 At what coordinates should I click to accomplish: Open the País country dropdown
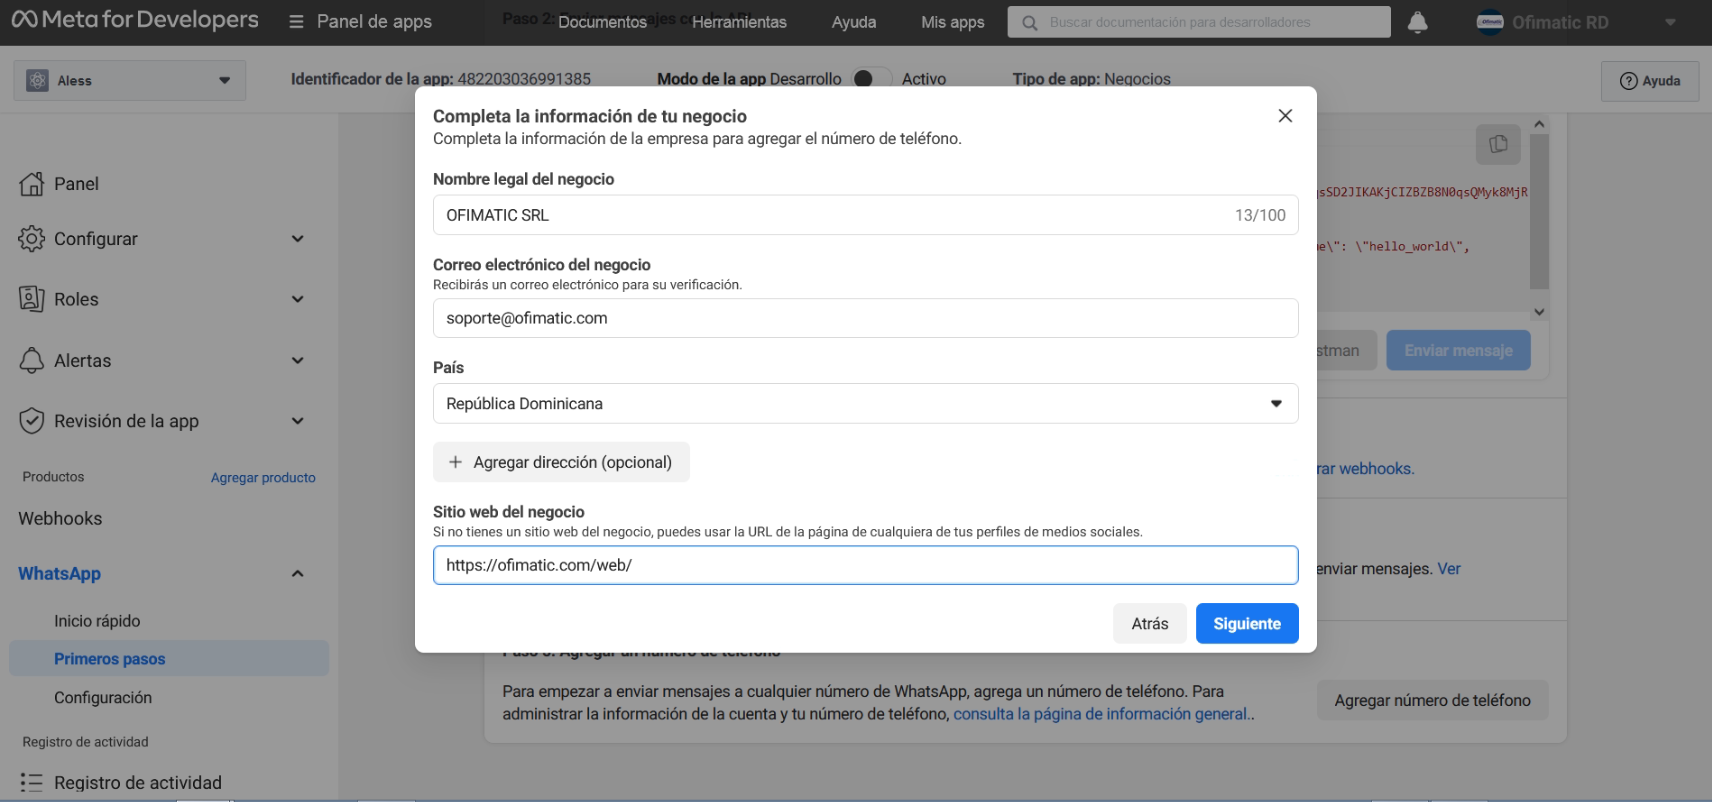[x=865, y=404]
